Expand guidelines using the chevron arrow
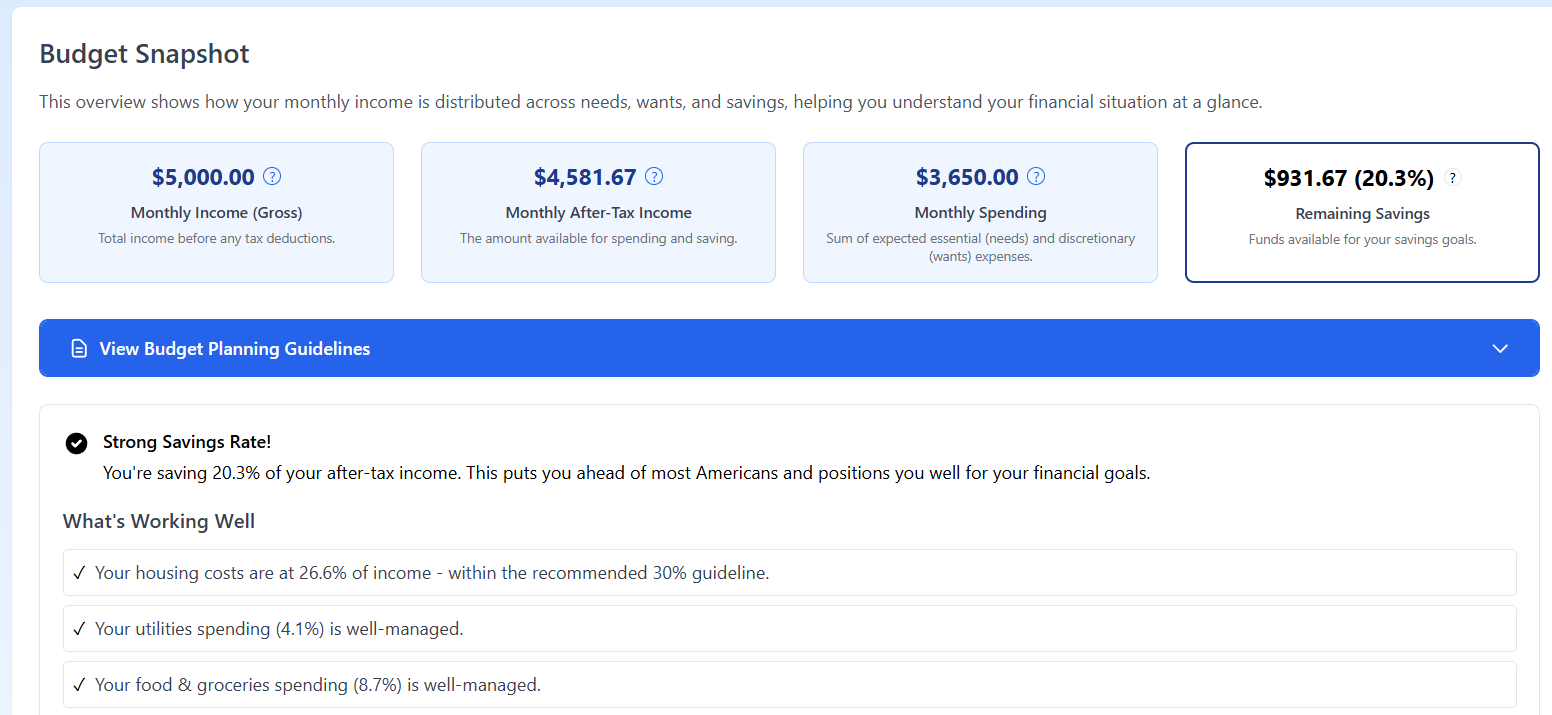 pos(1499,349)
